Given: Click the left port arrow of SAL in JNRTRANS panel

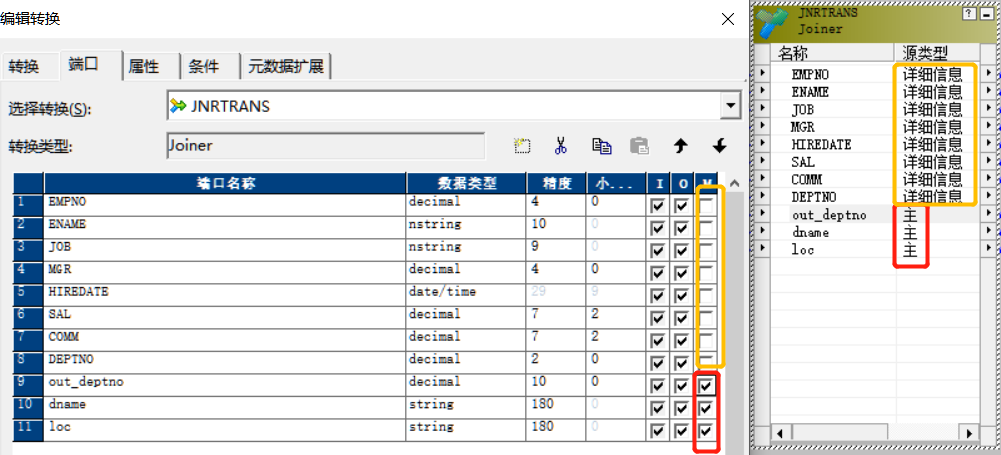Looking at the screenshot, I should click(762, 161).
